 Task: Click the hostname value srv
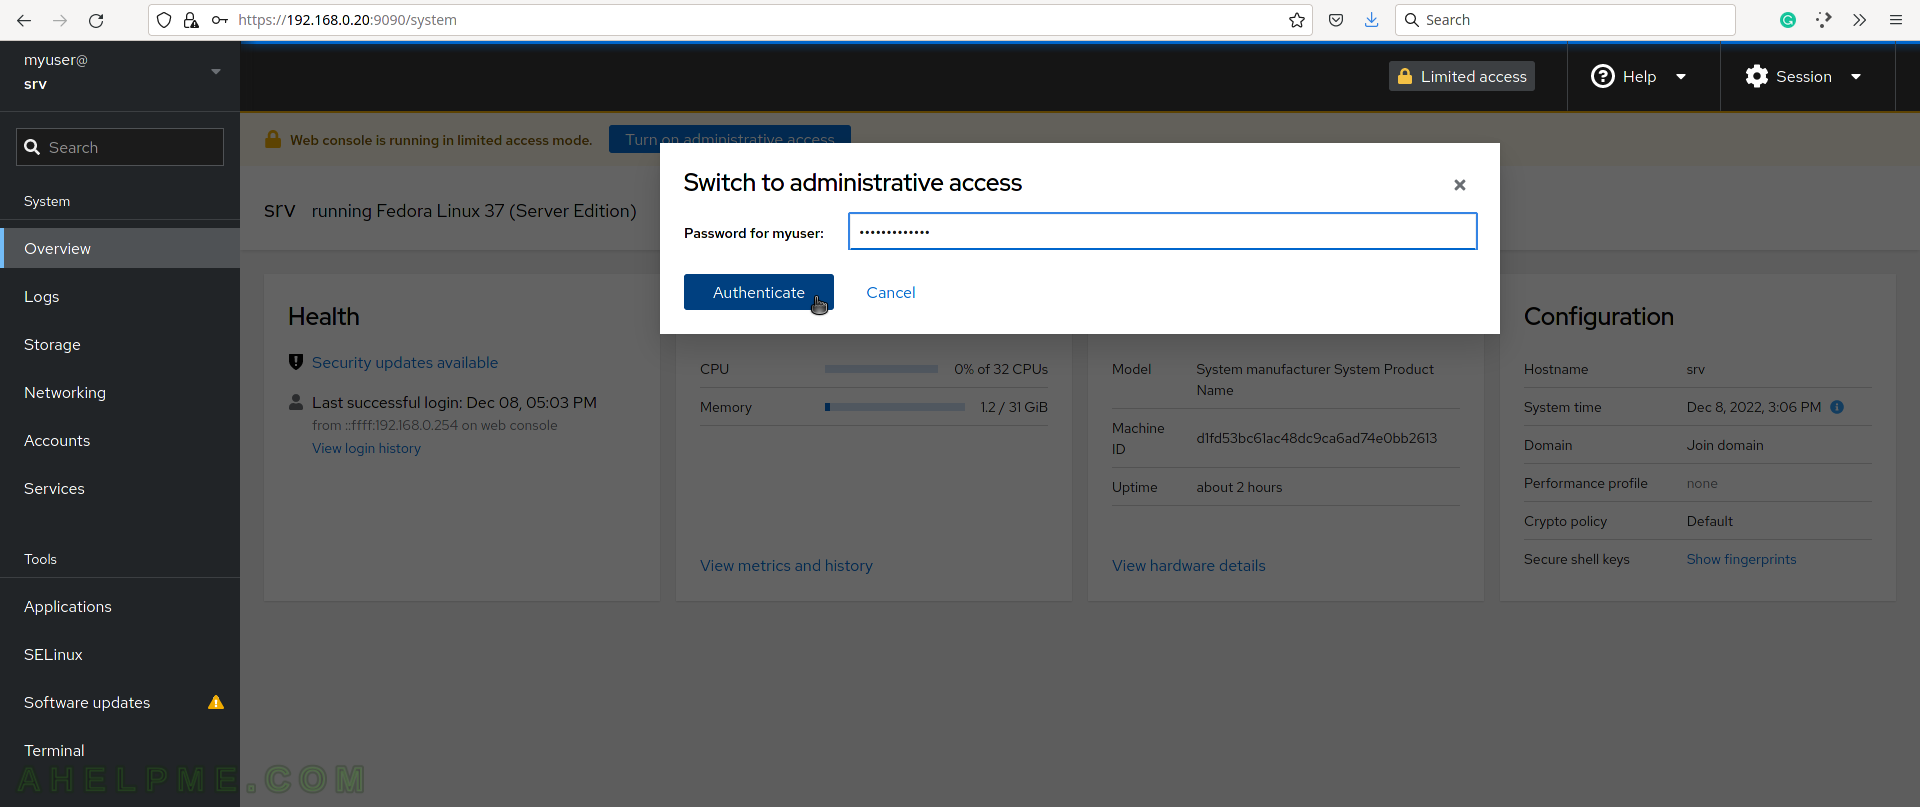click(1696, 369)
